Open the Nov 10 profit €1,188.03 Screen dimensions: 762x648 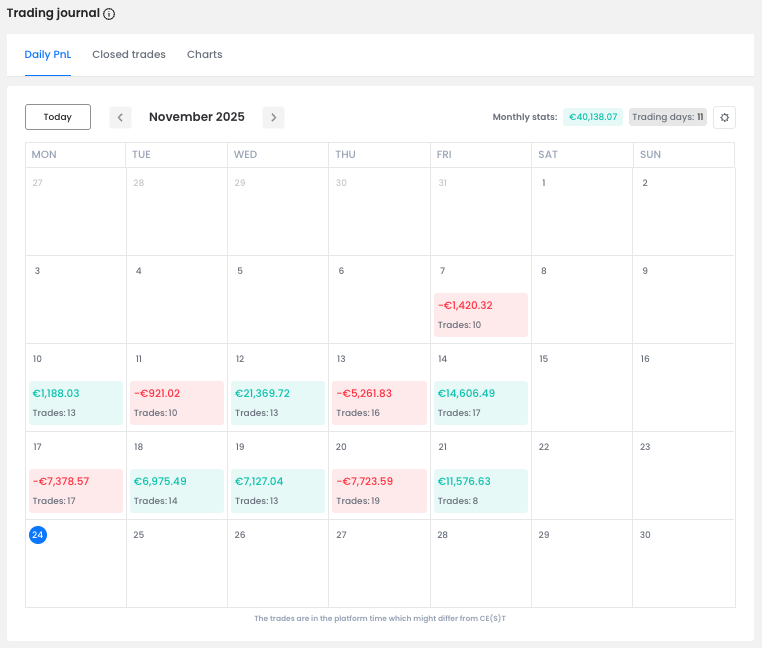point(76,403)
